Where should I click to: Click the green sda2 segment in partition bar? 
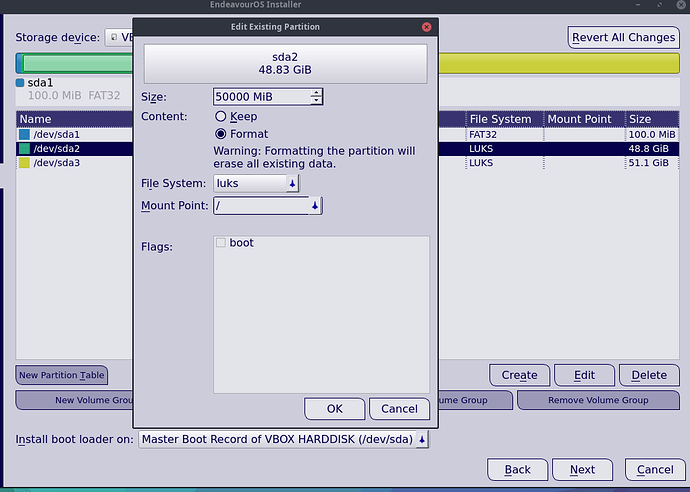pyautogui.click(x=77, y=63)
